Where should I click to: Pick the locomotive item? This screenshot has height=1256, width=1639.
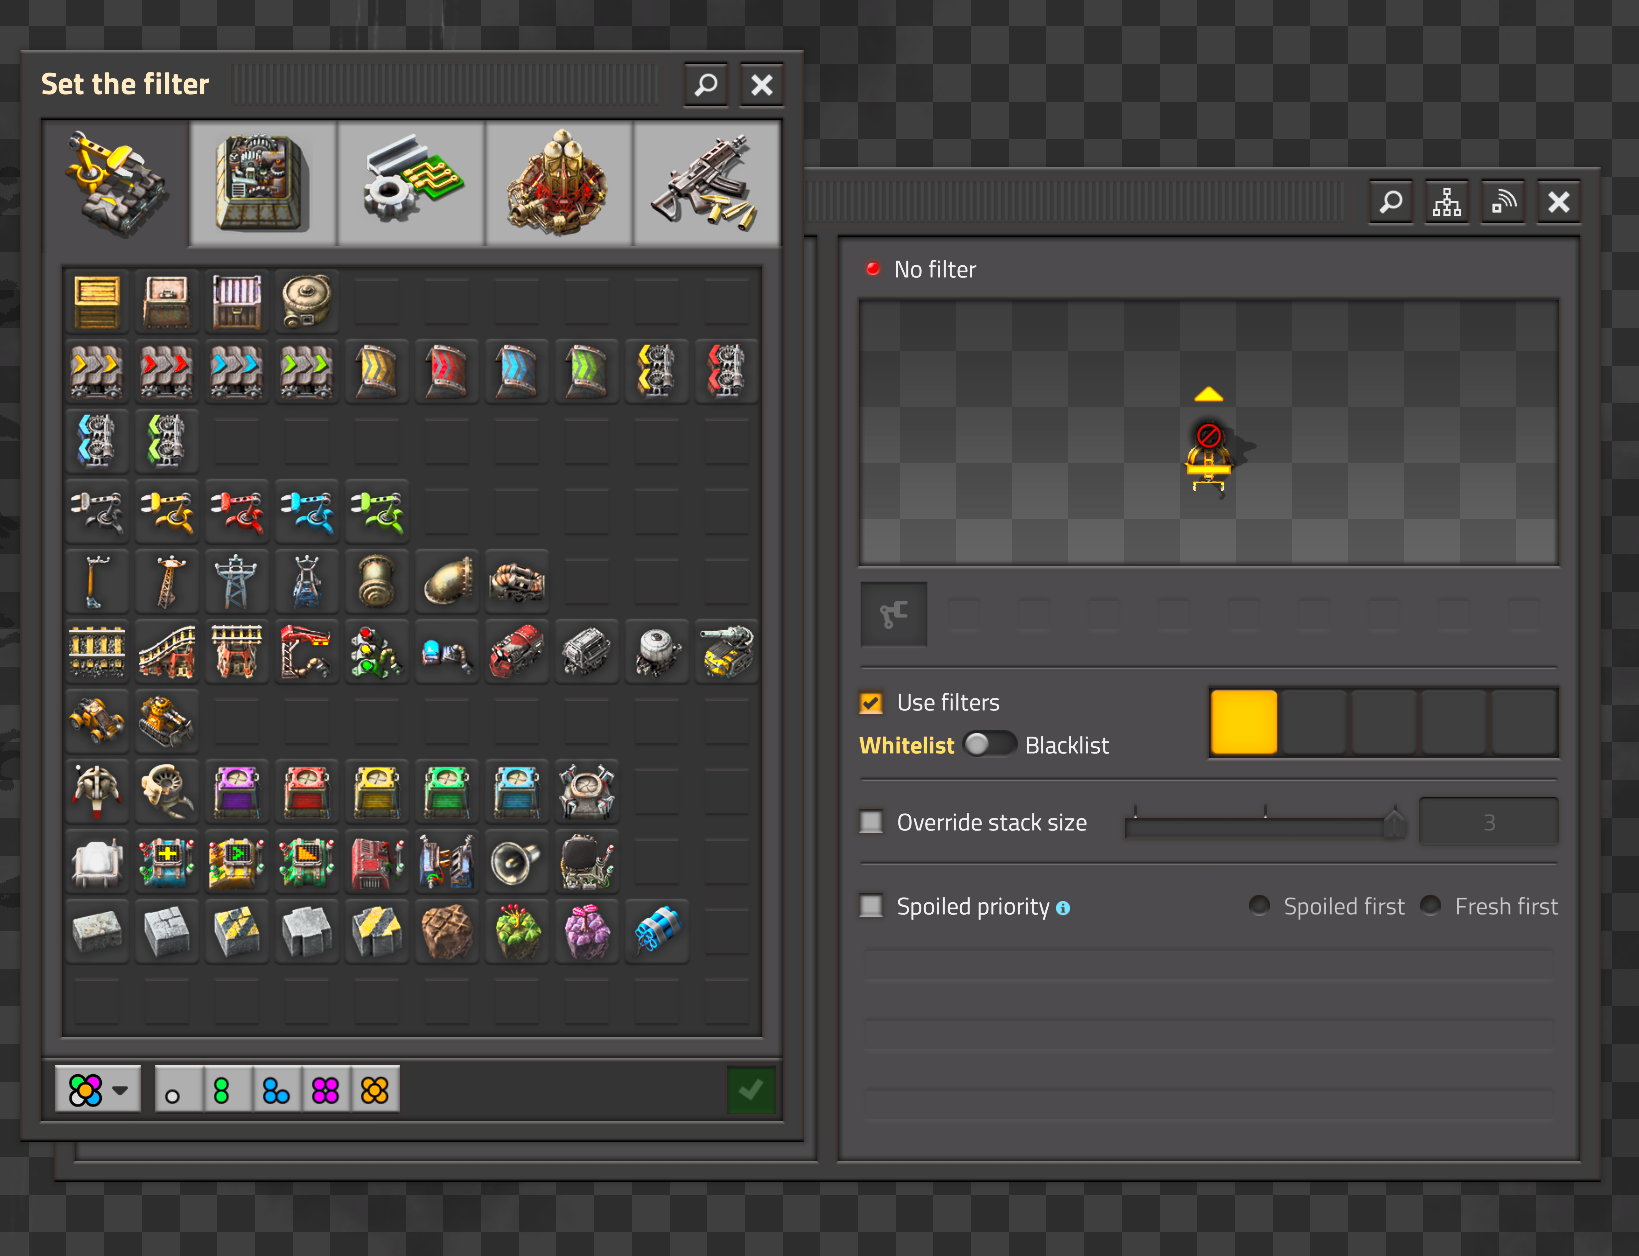click(x=517, y=651)
